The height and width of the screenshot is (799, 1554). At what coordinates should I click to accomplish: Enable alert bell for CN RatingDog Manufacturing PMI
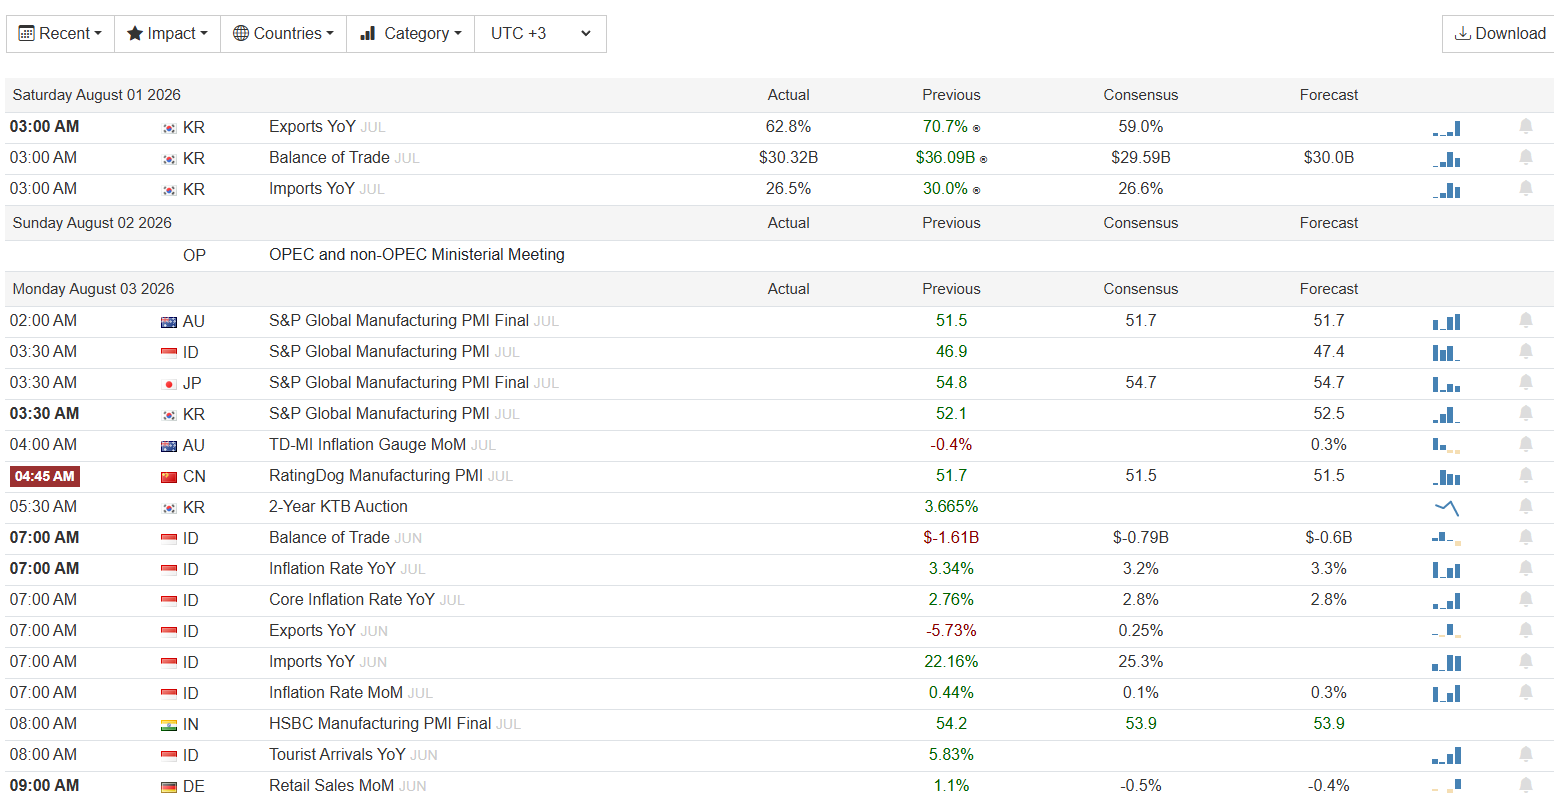(1526, 475)
